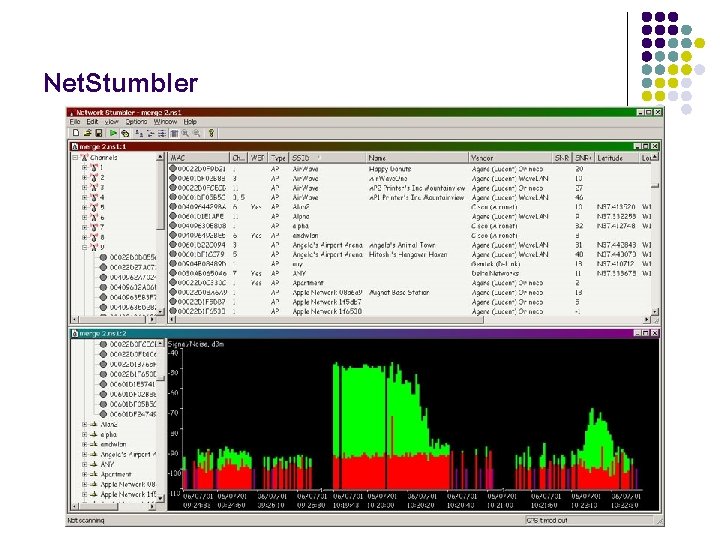Collapse the Channels tree root node

pos(75,158)
